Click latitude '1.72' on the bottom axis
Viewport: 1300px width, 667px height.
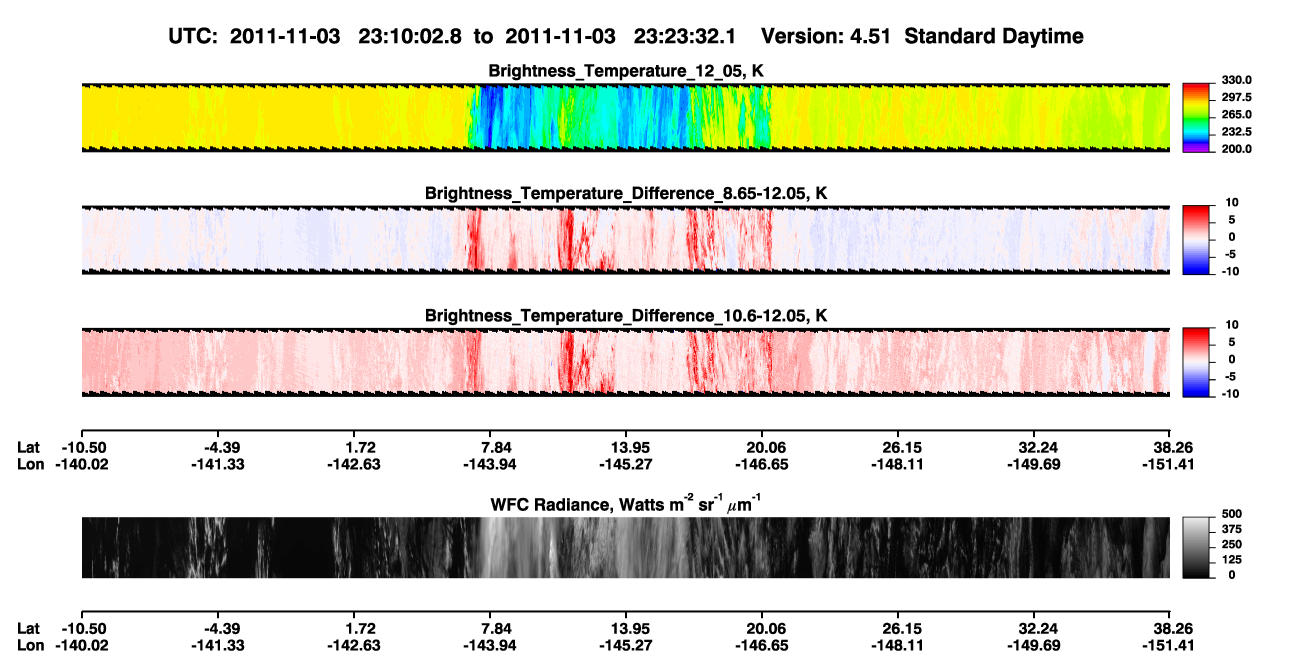click(x=359, y=628)
